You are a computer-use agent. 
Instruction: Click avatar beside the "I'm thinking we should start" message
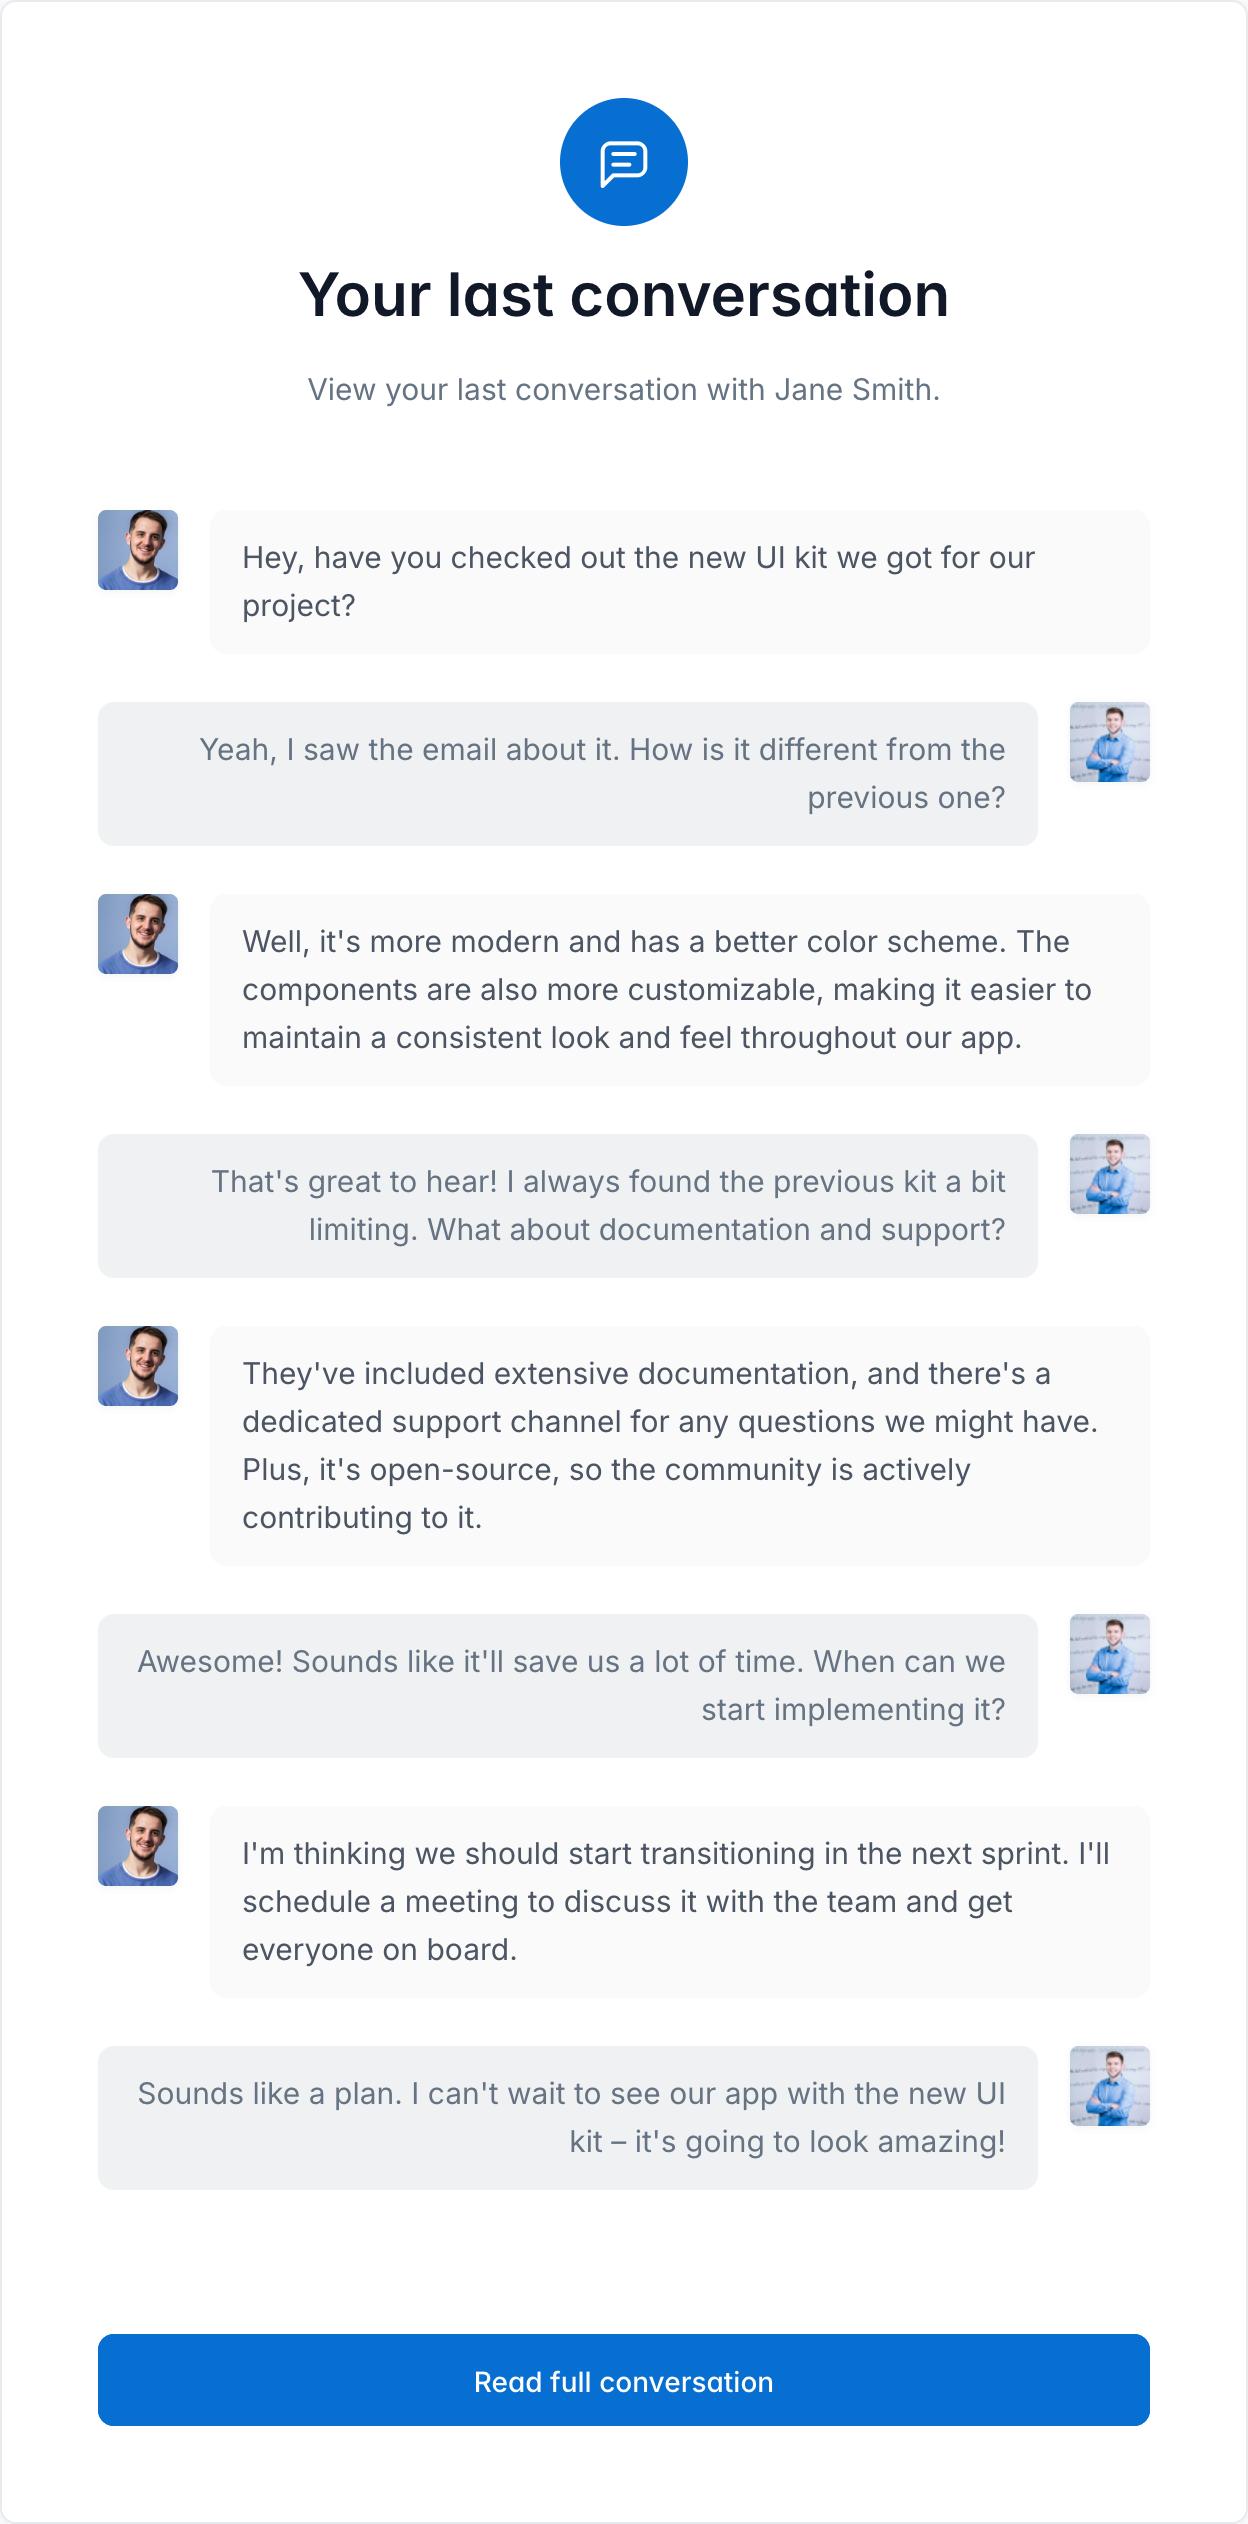tap(138, 1846)
